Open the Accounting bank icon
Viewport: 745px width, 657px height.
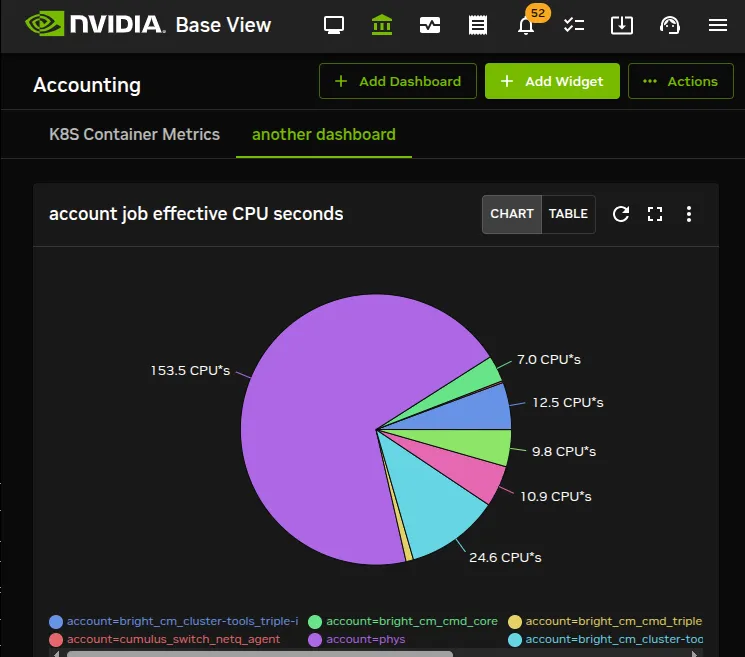tap(382, 25)
